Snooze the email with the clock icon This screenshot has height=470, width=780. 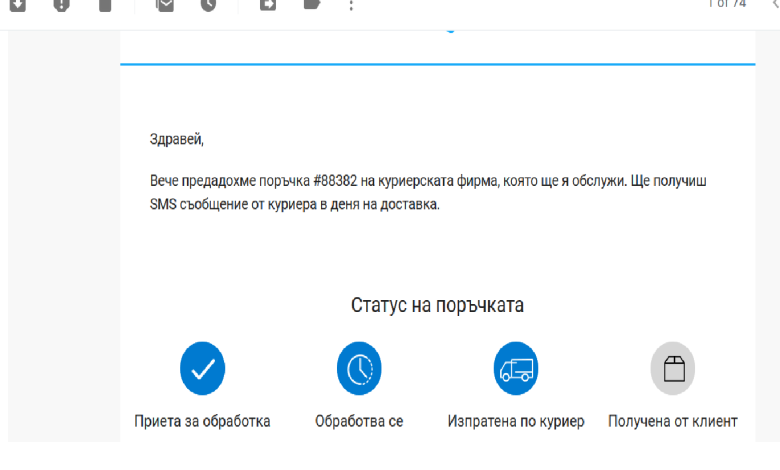coord(208,5)
